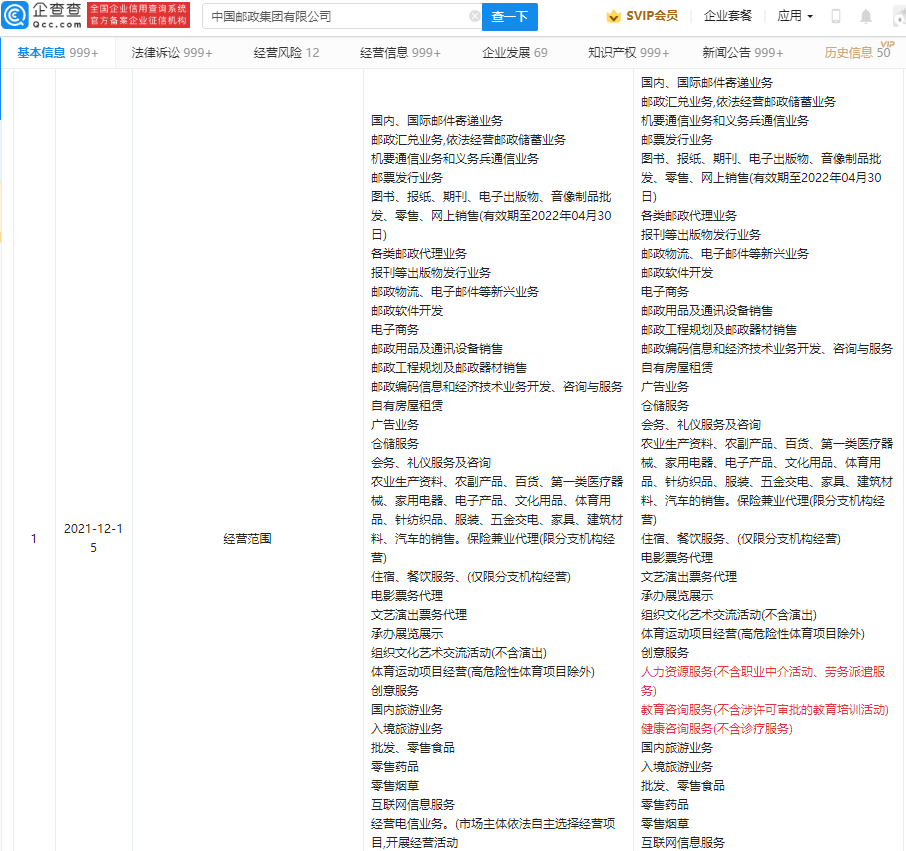The height and width of the screenshot is (851, 906).
Task: Open the 企业发展 tab
Action: [x=515, y=53]
